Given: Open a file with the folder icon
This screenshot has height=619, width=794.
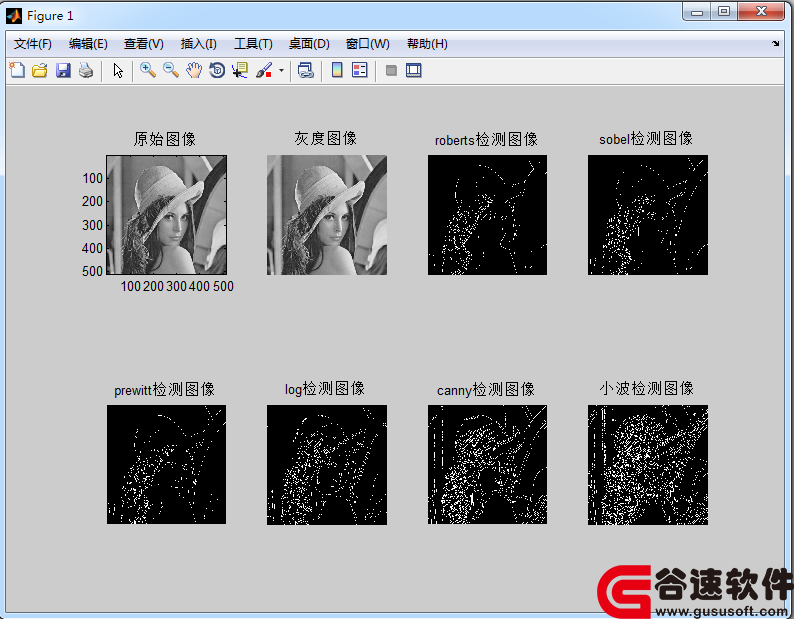Looking at the screenshot, I should tap(39, 70).
